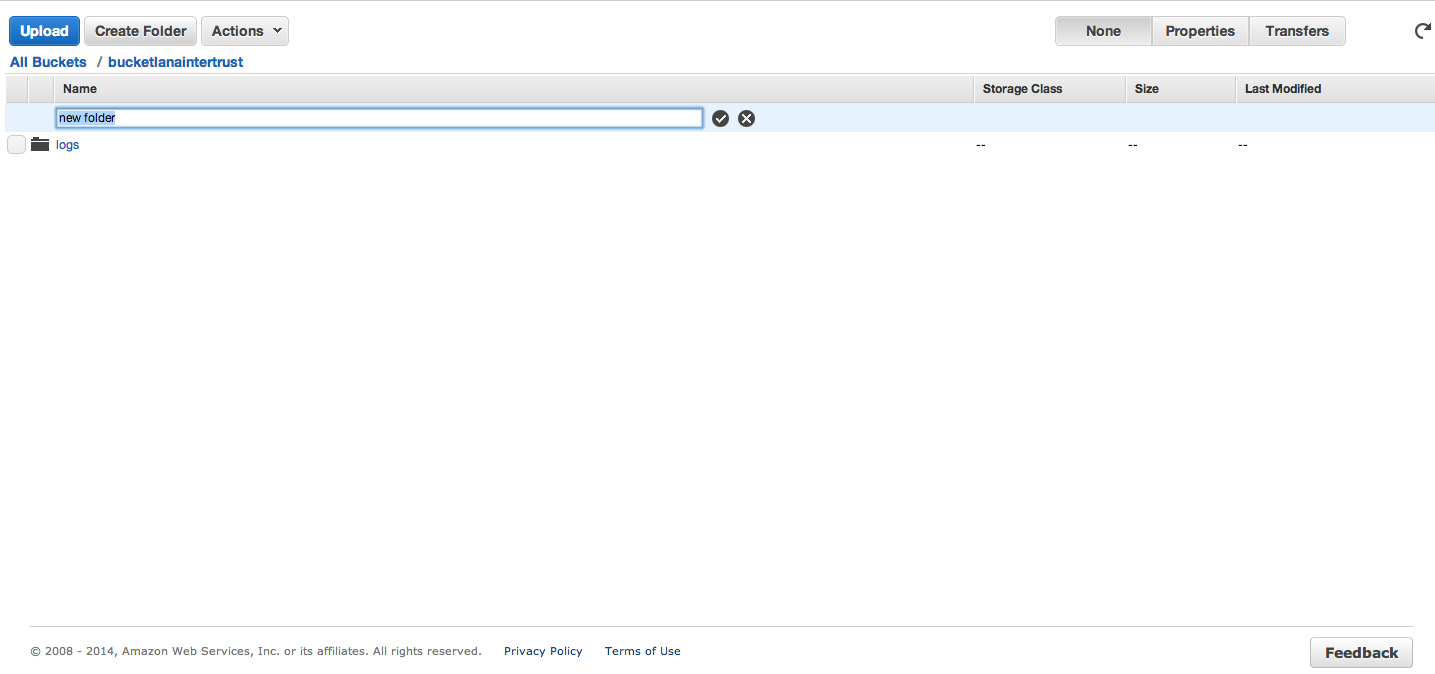Tick the checkbox beside logs folder
The width and height of the screenshot is (1435, 674).
(16, 145)
